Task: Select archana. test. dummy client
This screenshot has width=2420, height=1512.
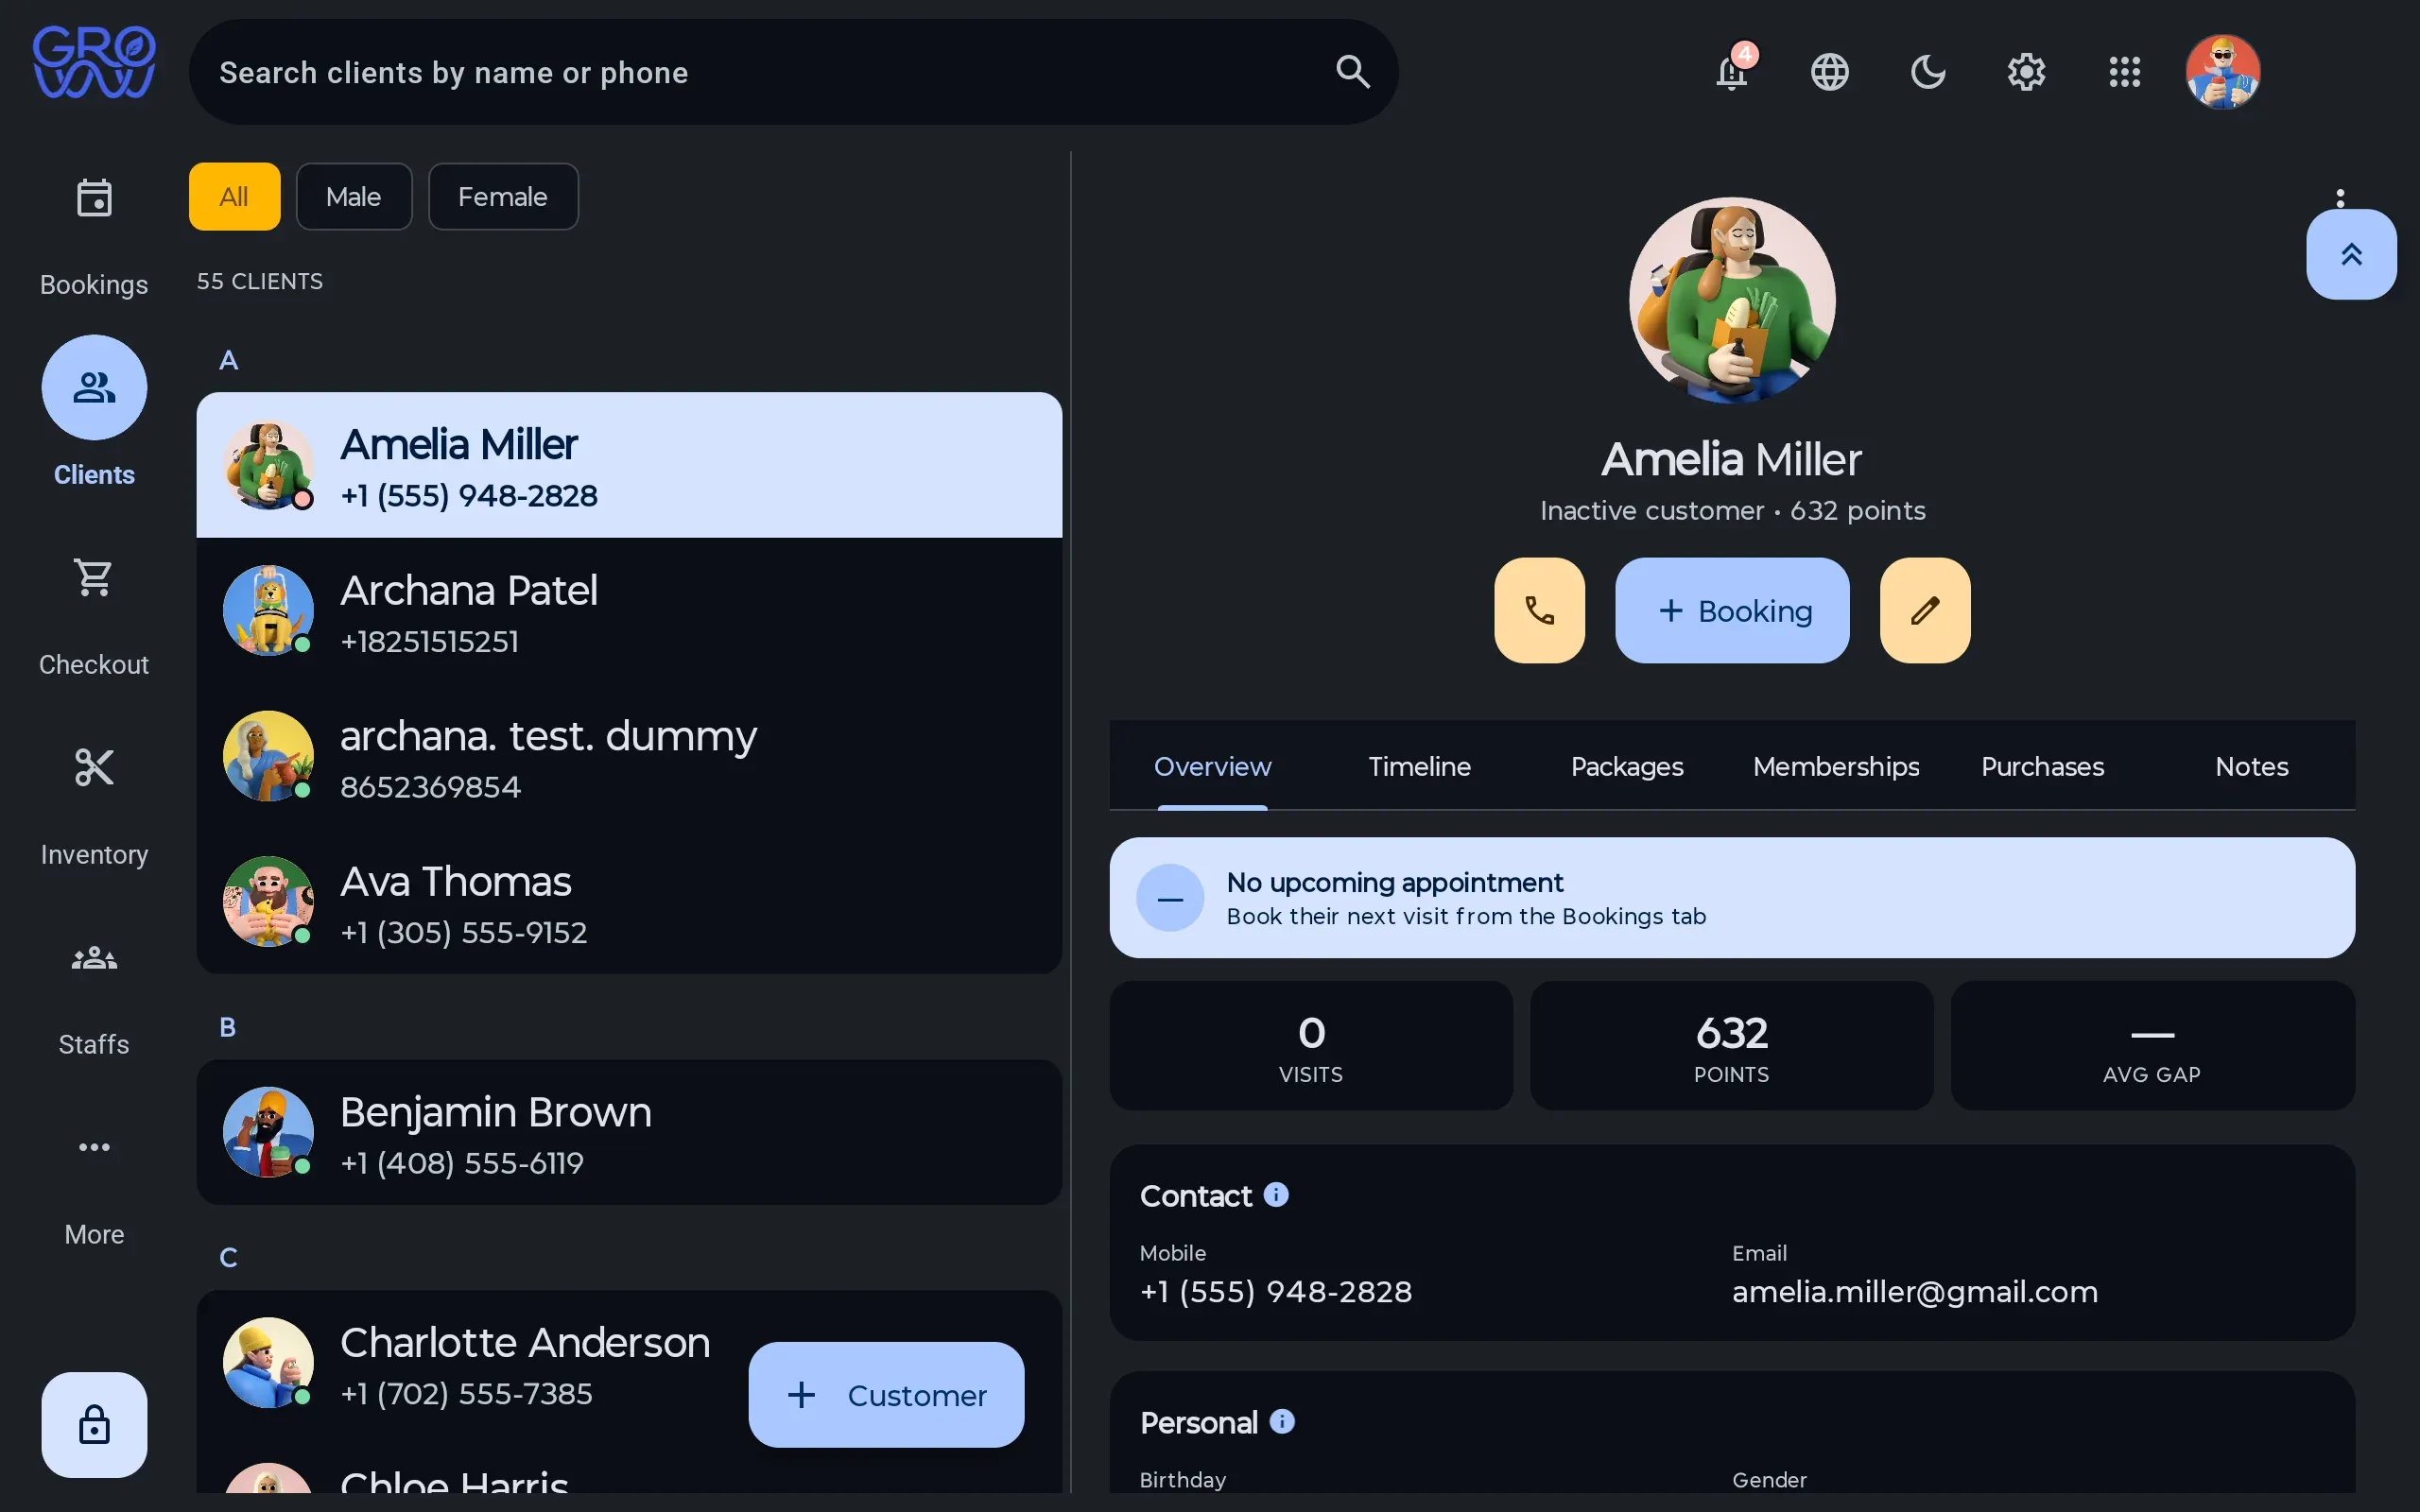Action: [x=629, y=756]
